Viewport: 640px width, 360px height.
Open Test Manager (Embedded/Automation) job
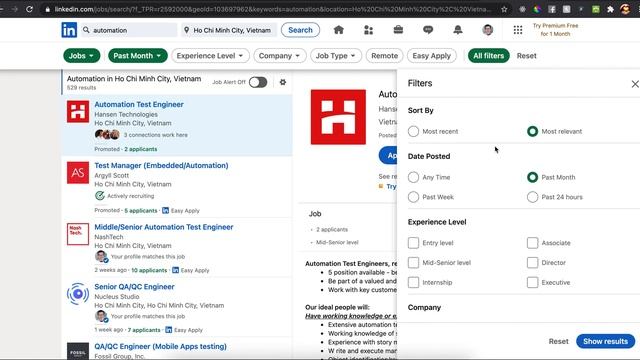point(161,165)
